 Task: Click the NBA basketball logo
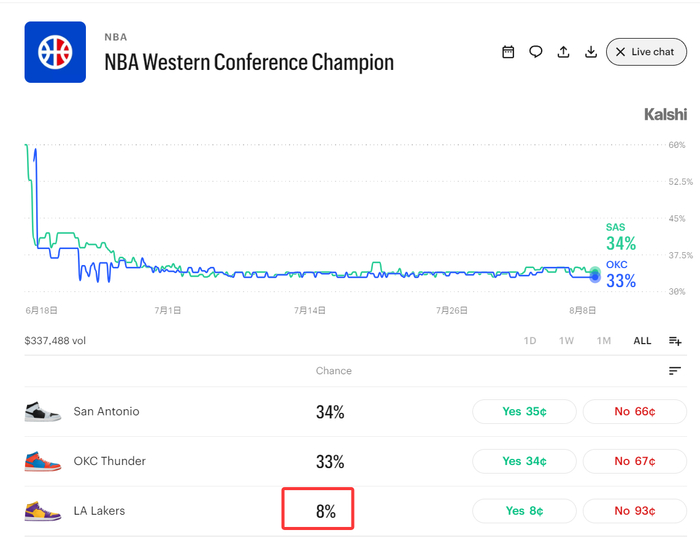pyautogui.click(x=55, y=52)
